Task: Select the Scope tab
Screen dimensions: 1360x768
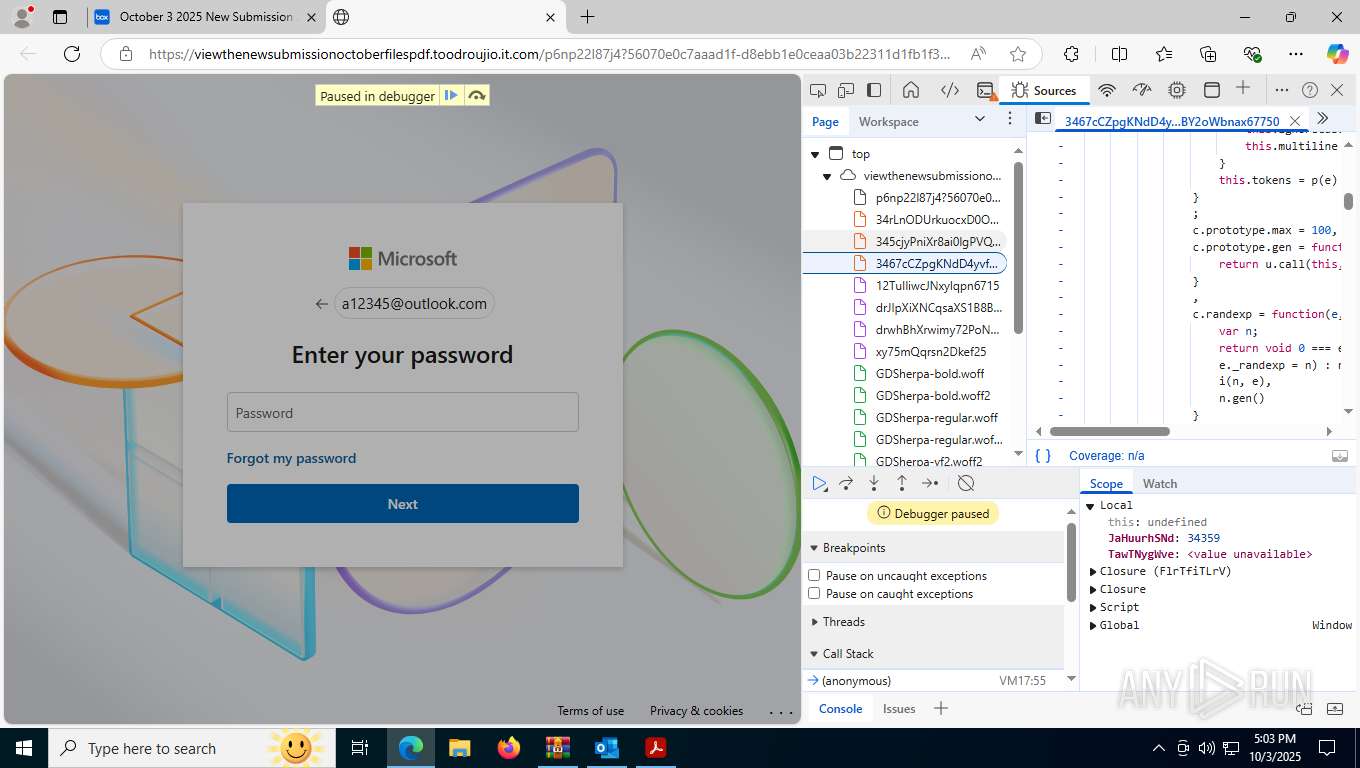Action: pyautogui.click(x=1106, y=483)
